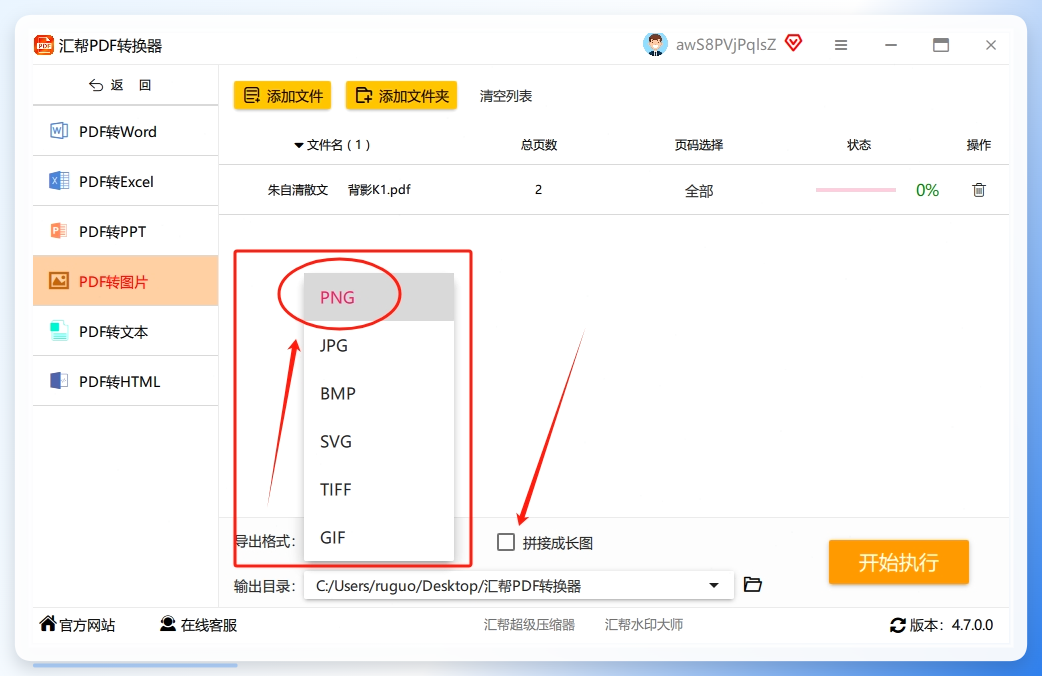Choose PNG from the format list

pyautogui.click(x=379, y=297)
